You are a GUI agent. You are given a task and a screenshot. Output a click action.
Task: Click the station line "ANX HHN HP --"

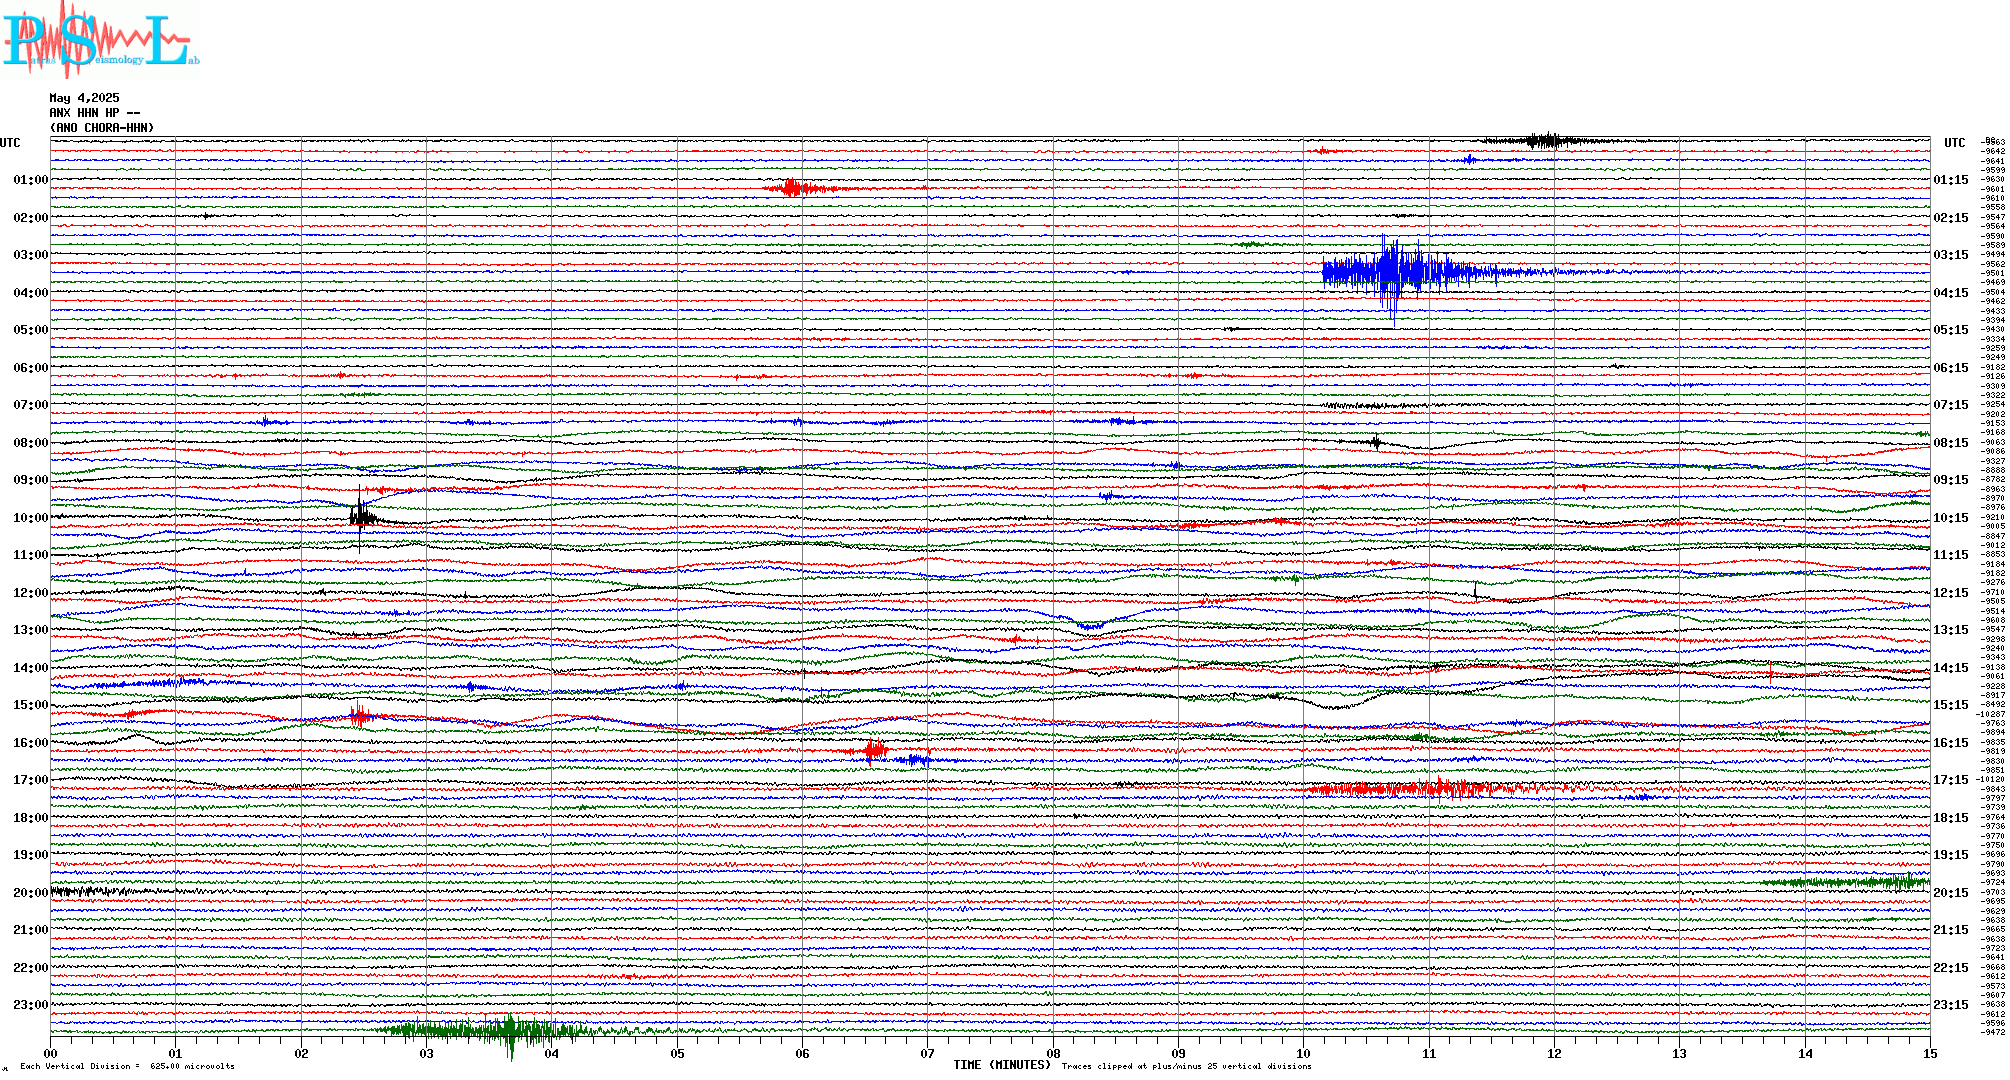(x=95, y=113)
